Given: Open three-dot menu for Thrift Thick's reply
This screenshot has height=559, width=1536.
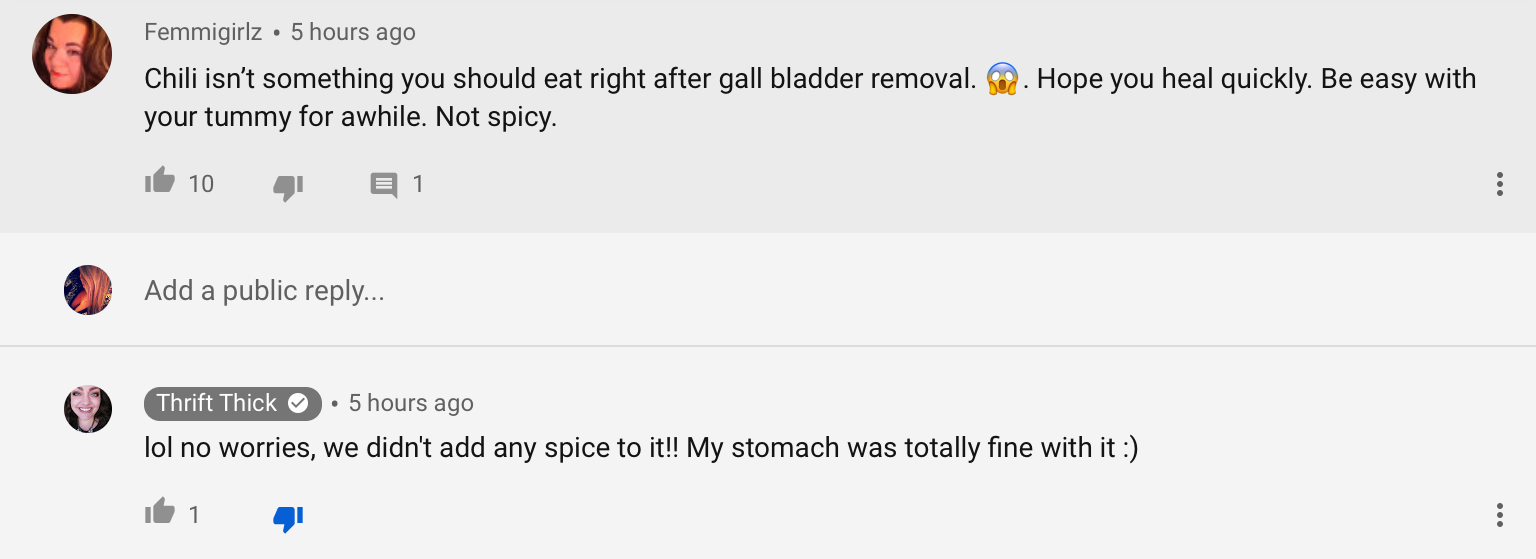Looking at the screenshot, I should click(1499, 515).
